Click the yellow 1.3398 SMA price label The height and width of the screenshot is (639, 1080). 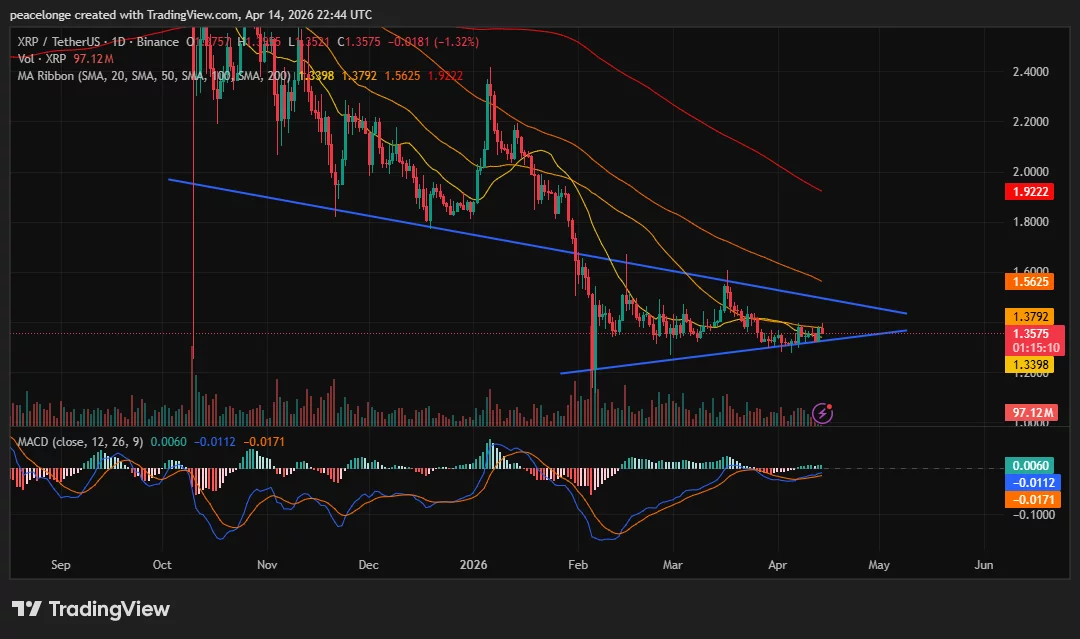coord(1029,364)
